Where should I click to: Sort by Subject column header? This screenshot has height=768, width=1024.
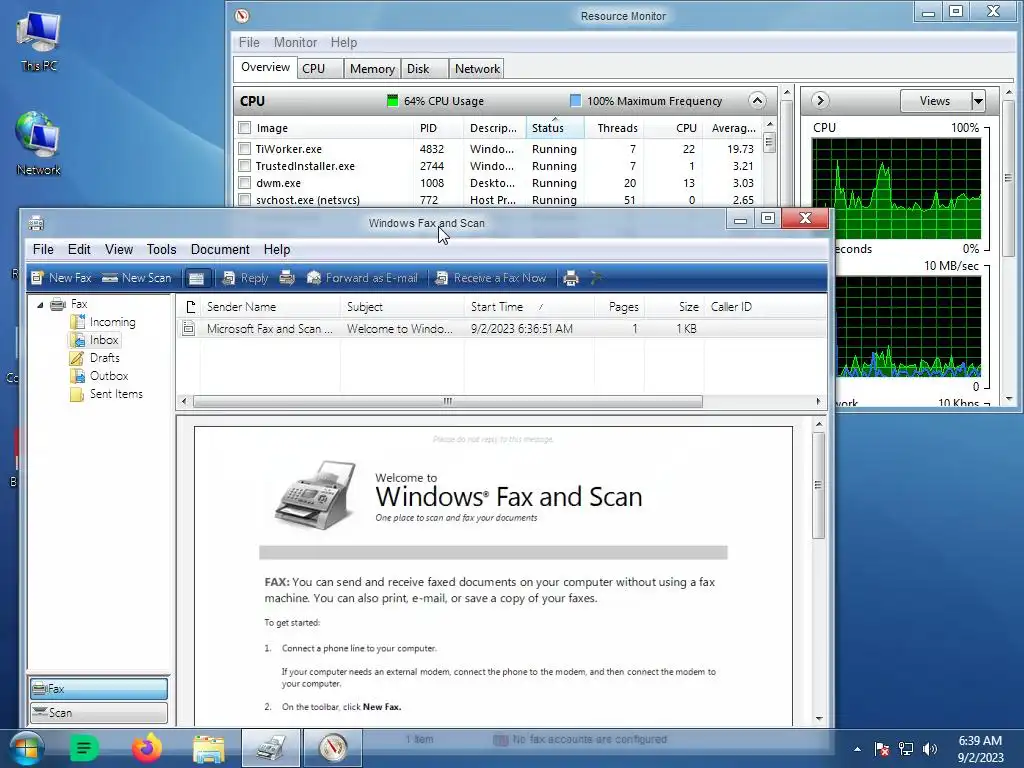(x=402, y=307)
